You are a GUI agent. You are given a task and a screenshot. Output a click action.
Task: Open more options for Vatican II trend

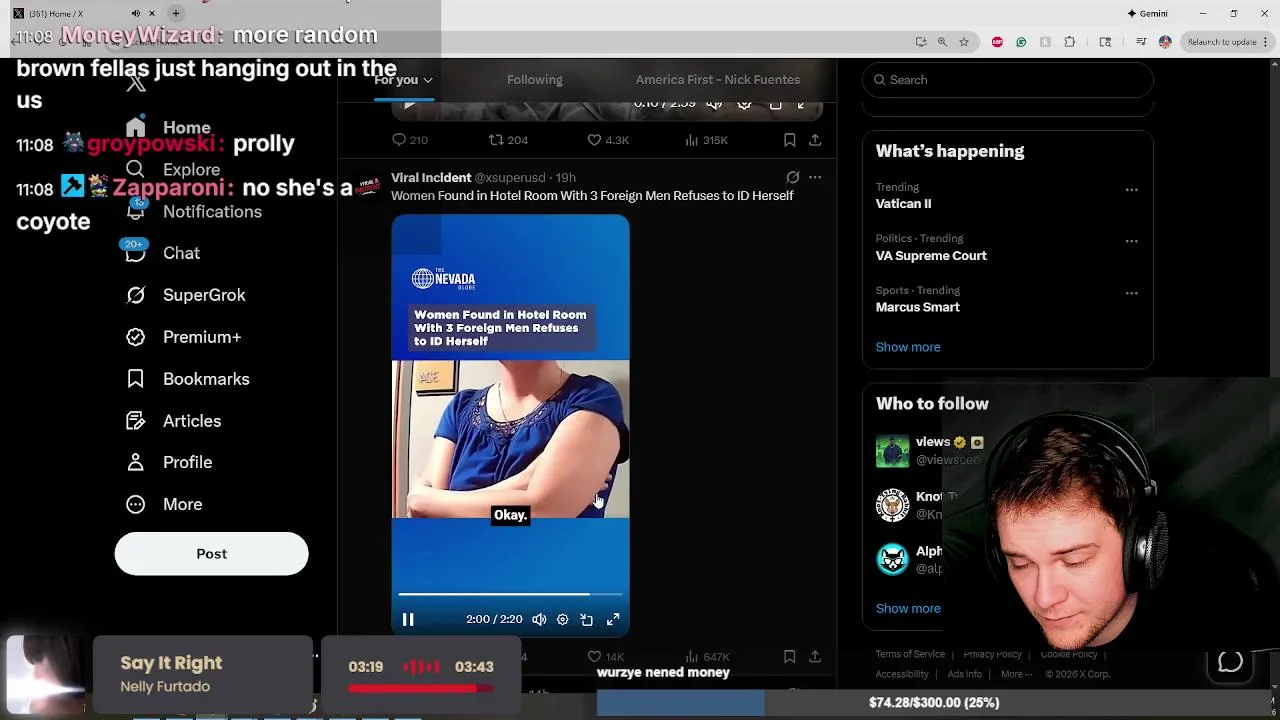coord(1131,189)
